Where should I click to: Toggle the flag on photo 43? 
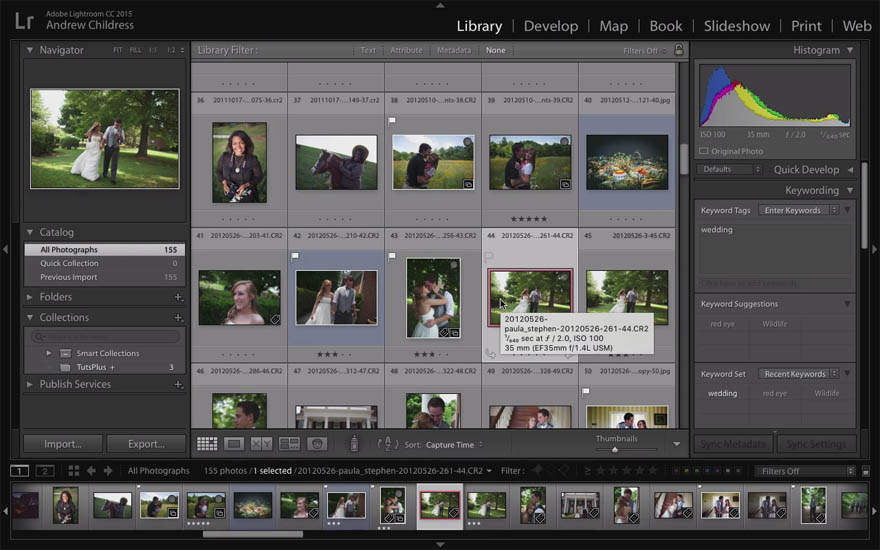(x=392, y=256)
